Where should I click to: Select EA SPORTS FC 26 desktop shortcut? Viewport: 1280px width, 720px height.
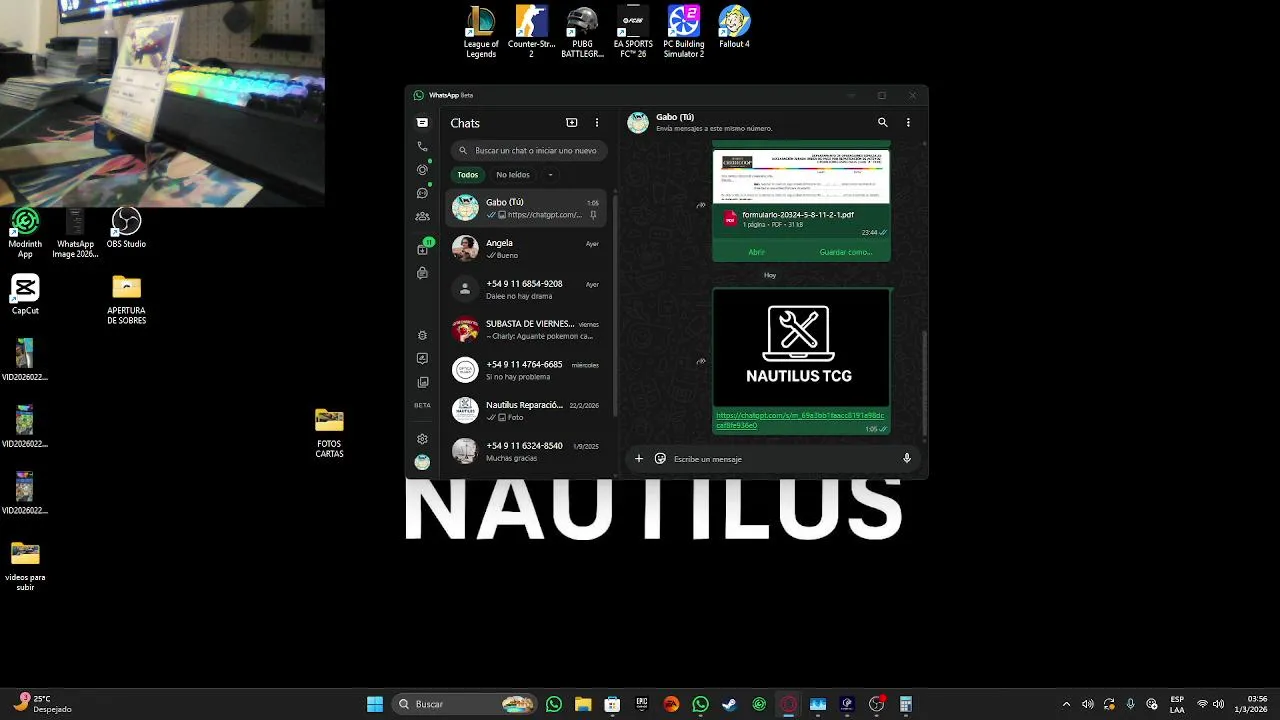(633, 32)
